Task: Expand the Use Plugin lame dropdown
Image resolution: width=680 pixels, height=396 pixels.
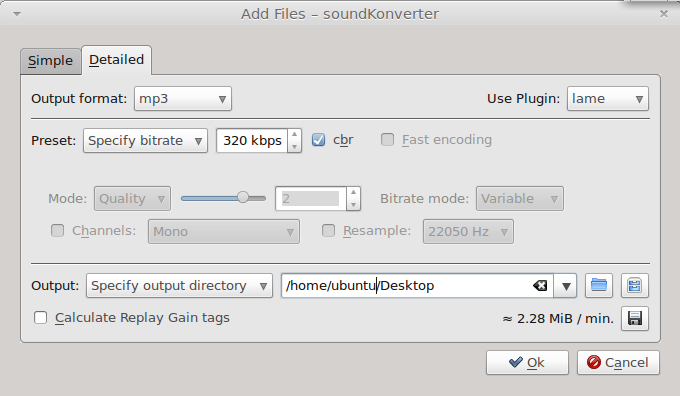Action: coord(608,98)
